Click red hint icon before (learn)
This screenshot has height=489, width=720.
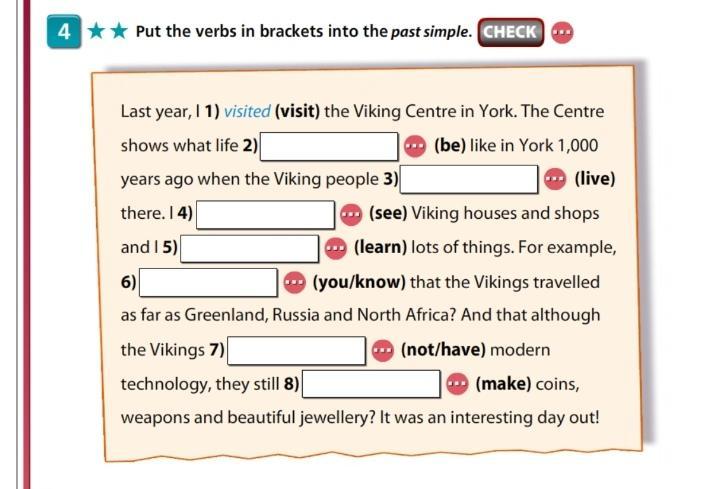click(x=334, y=248)
